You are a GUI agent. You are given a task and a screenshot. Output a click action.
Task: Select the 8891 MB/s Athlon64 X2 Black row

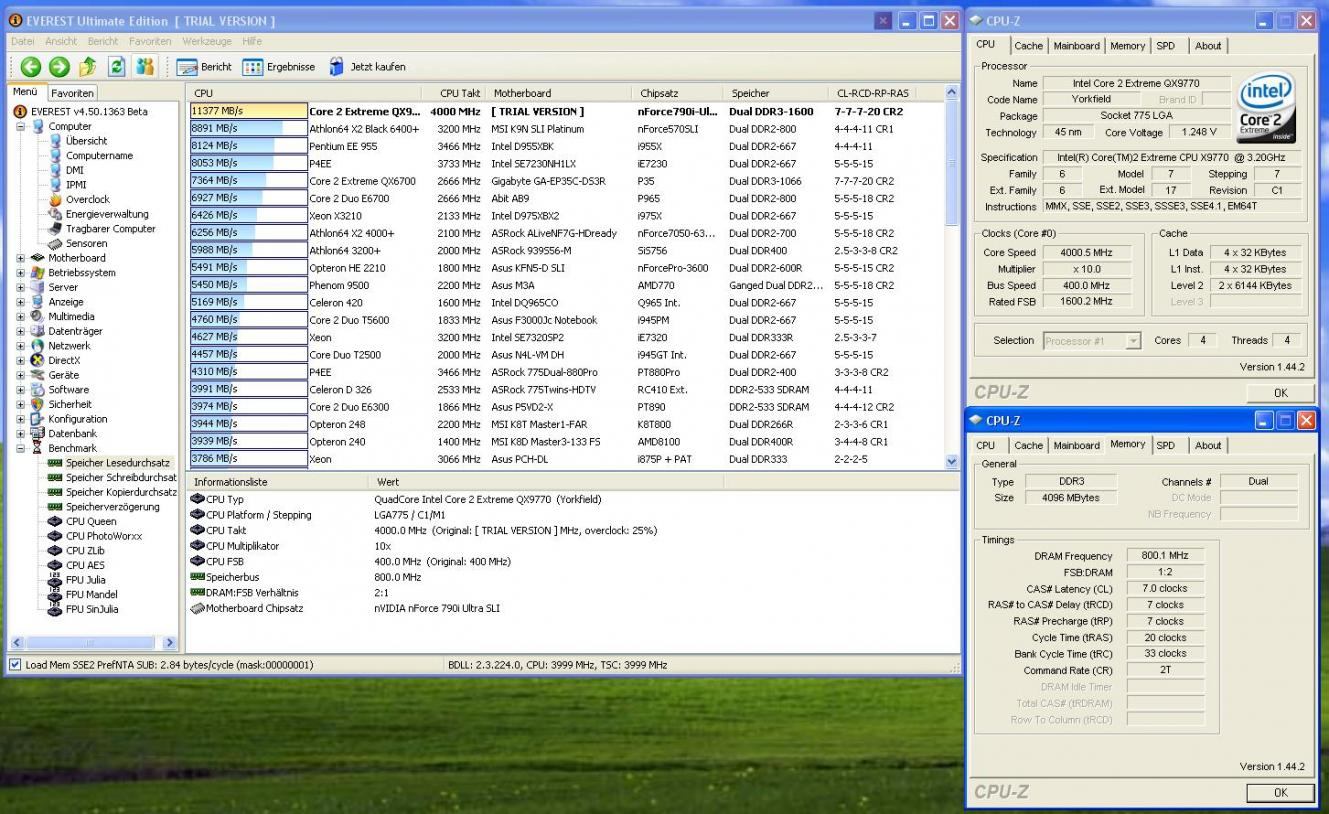tap(565, 129)
